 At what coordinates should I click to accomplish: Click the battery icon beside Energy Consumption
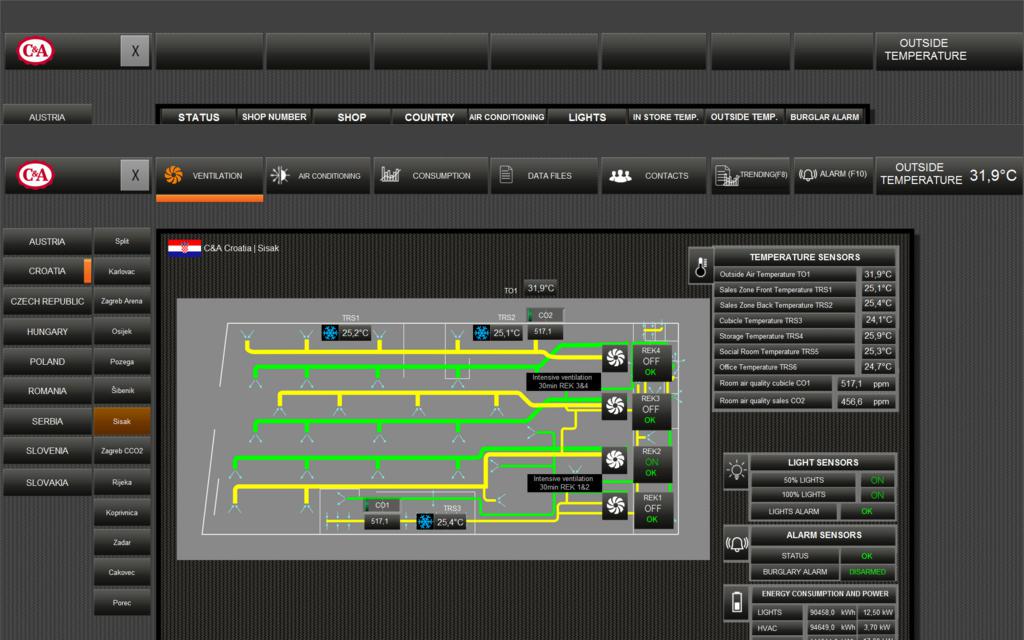pos(737,603)
